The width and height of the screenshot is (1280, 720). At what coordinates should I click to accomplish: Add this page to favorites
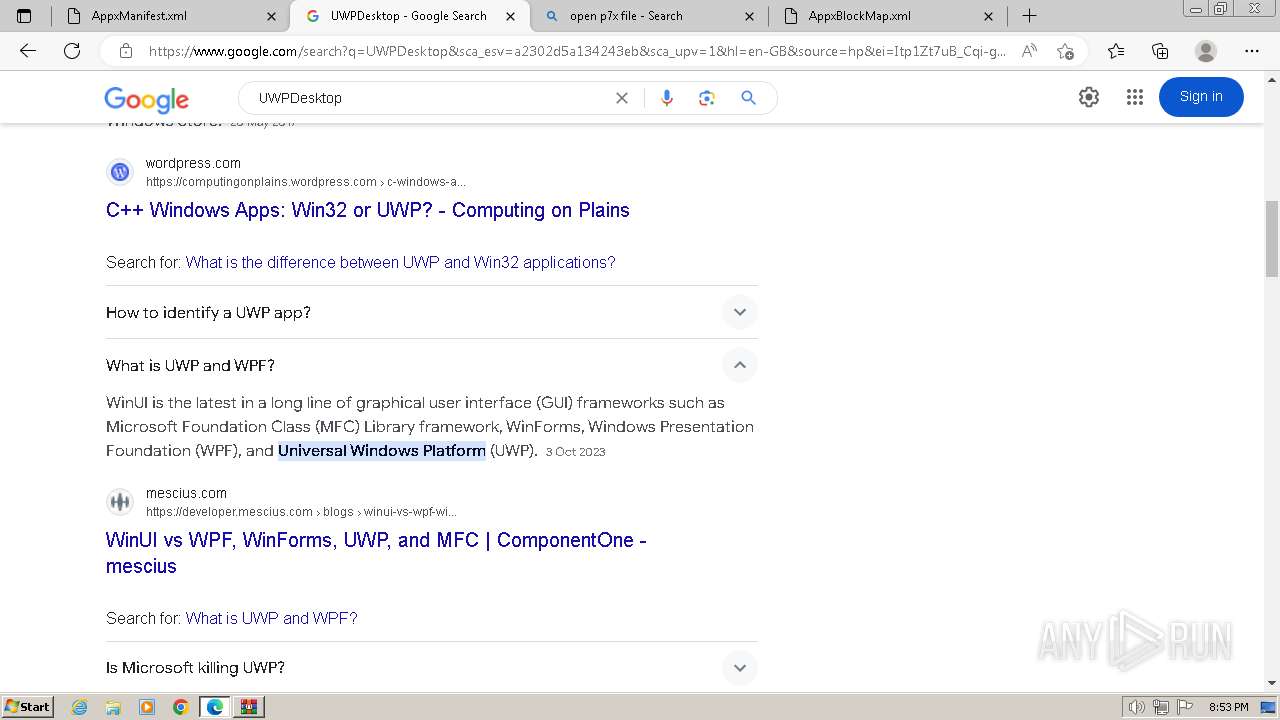pos(1065,51)
